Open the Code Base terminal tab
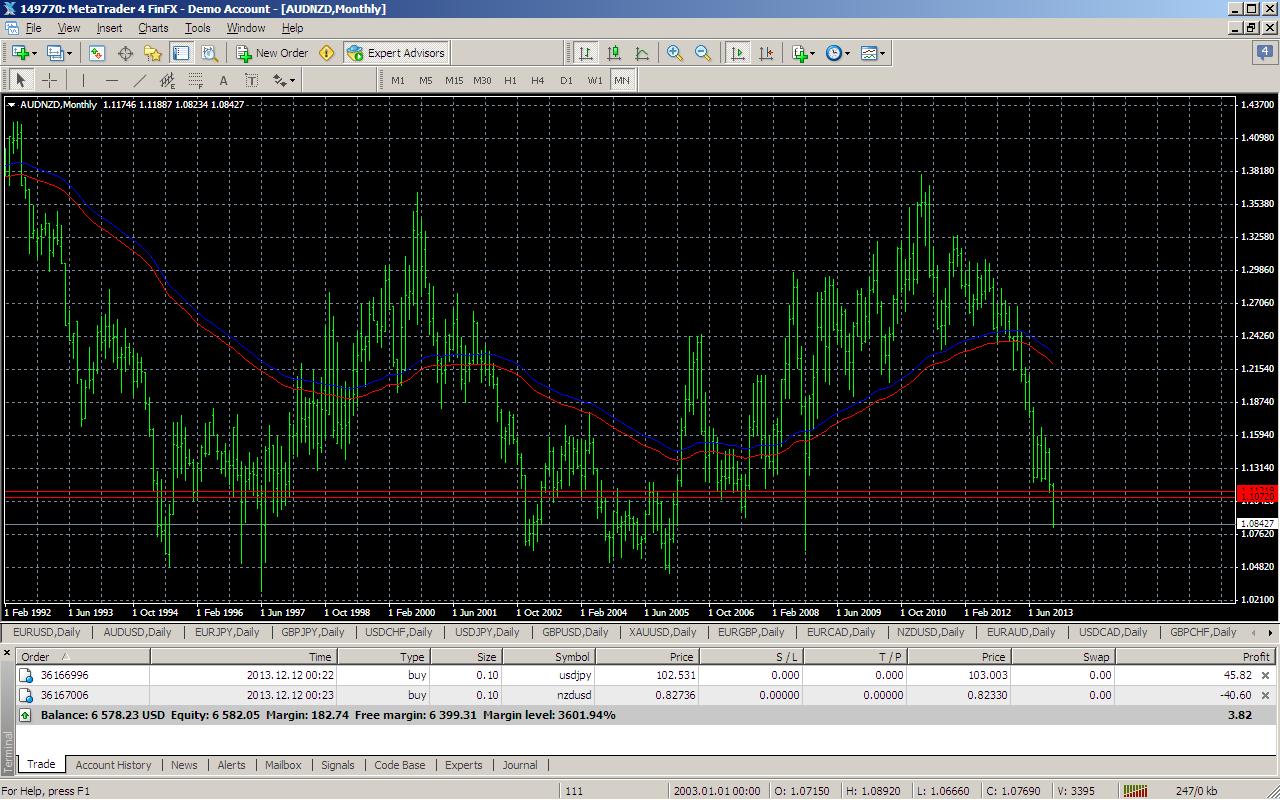Image resolution: width=1280 pixels, height=800 pixels. pos(399,765)
